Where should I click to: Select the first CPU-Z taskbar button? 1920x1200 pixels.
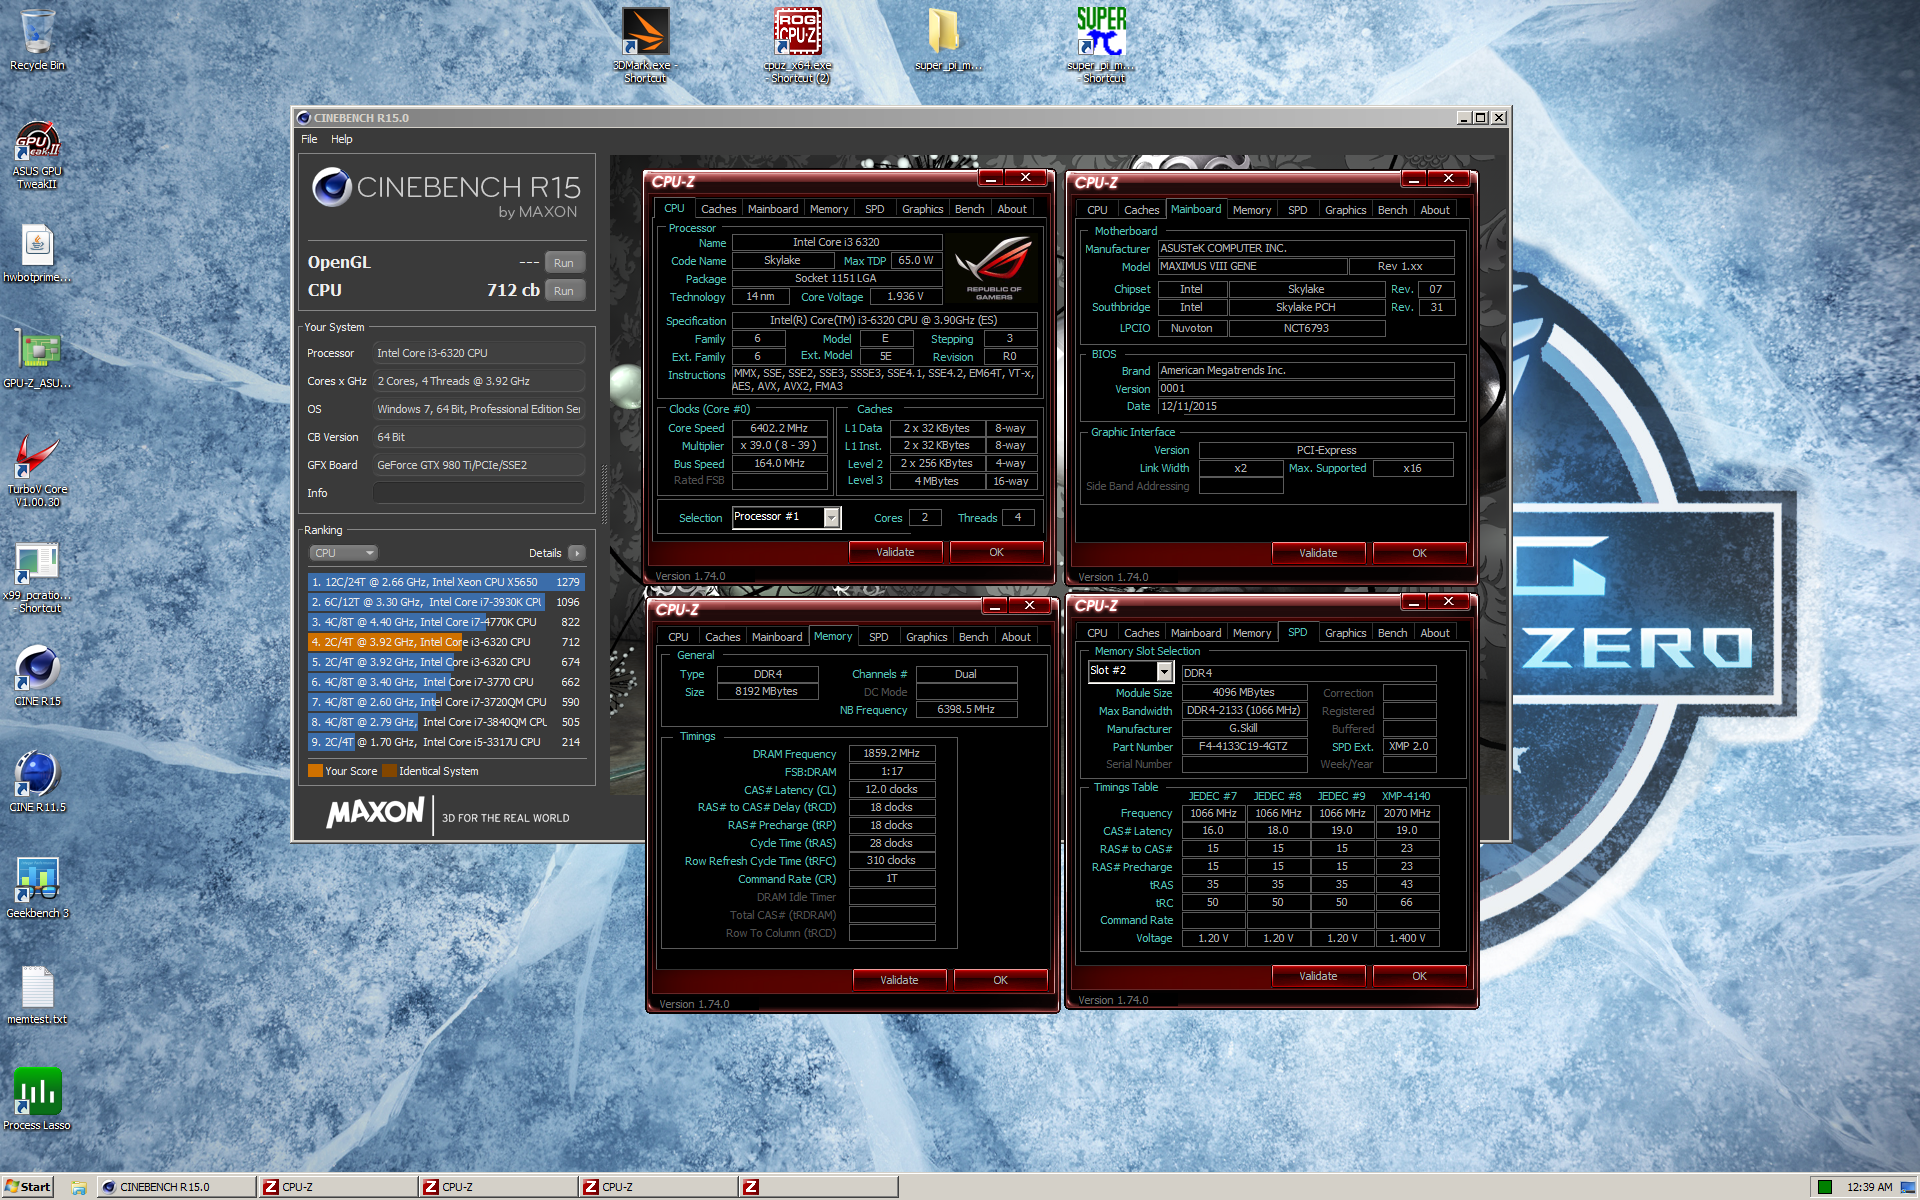pyautogui.click(x=338, y=1187)
